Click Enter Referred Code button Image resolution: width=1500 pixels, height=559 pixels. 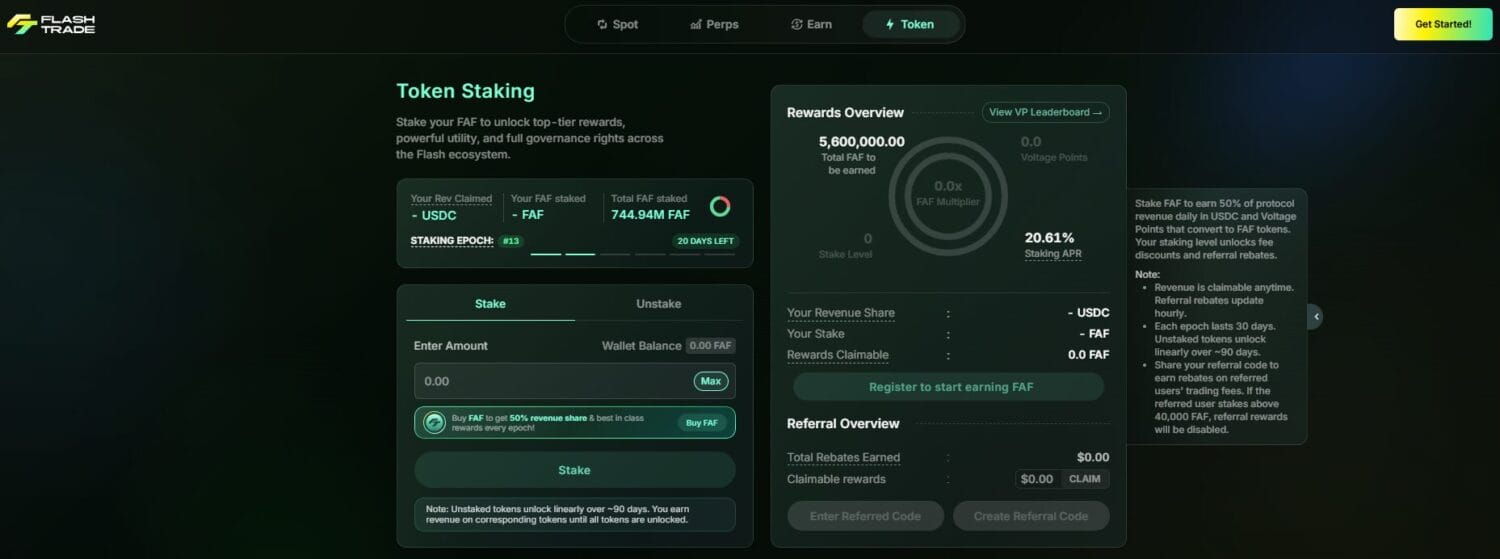coord(865,516)
